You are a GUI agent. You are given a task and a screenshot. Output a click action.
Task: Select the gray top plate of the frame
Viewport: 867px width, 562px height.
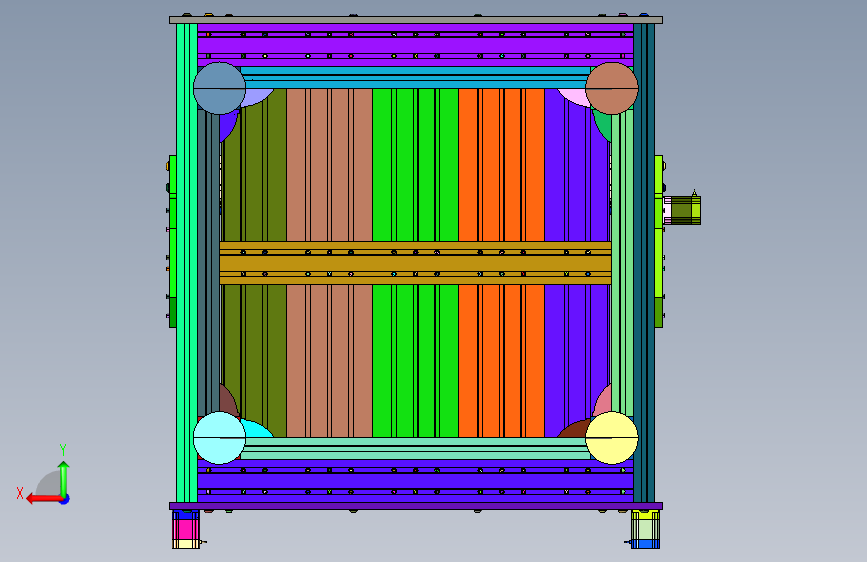tap(416, 20)
